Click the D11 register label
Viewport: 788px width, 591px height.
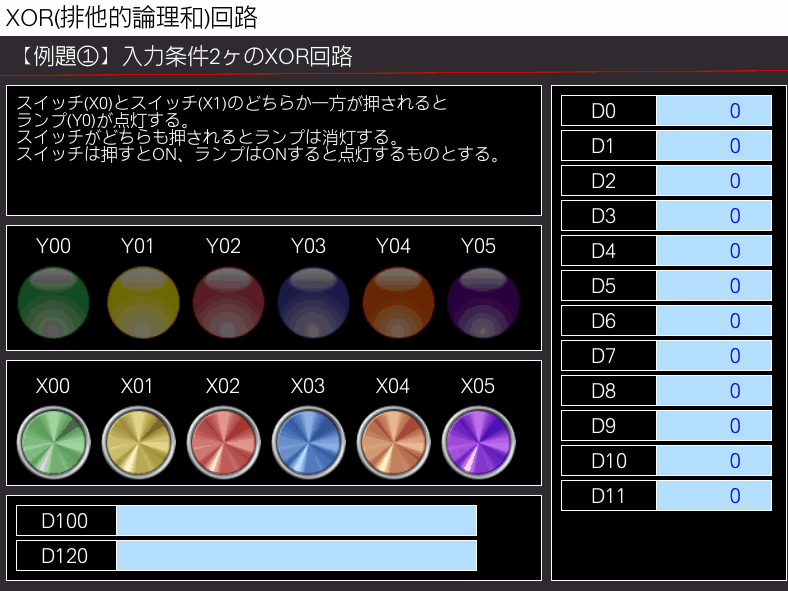[x=608, y=496]
